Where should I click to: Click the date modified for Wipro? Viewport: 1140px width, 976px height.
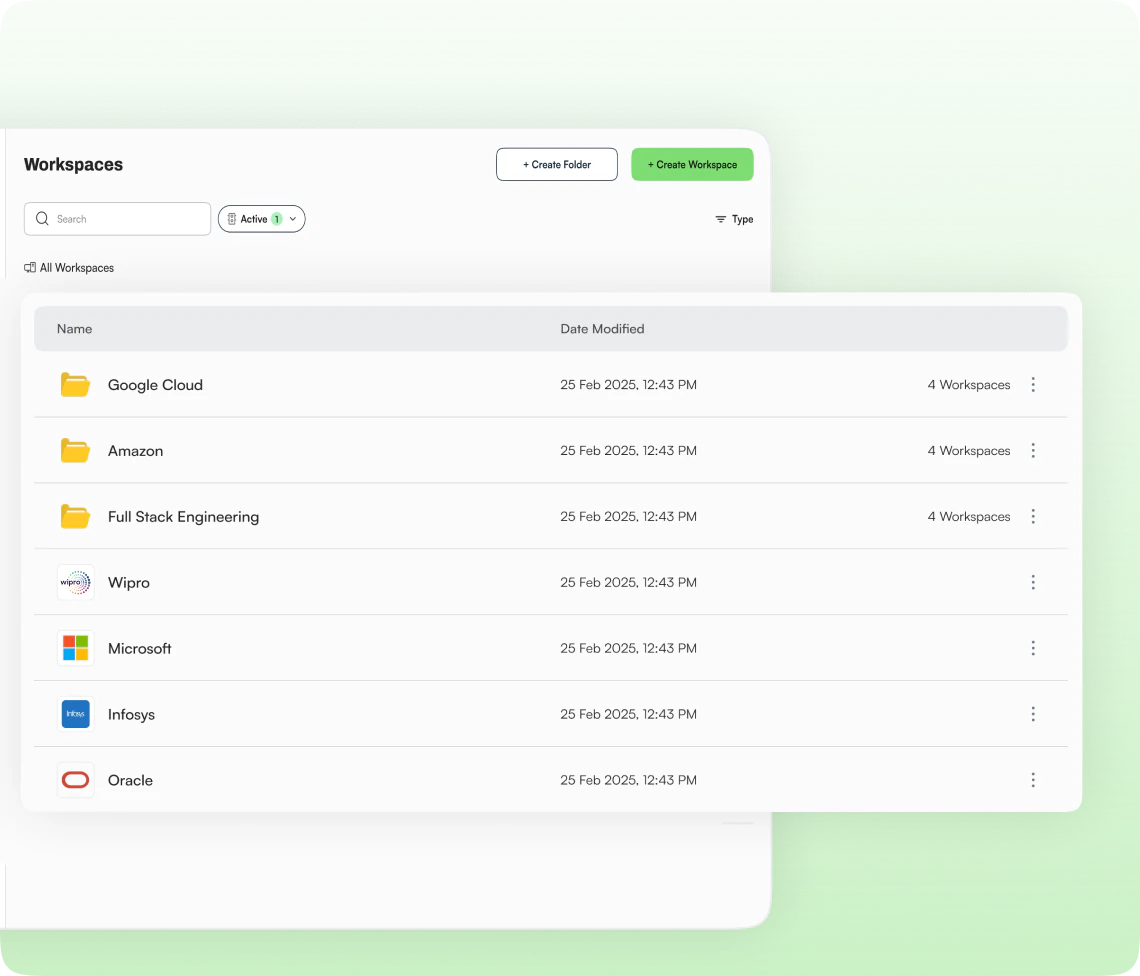pos(628,583)
